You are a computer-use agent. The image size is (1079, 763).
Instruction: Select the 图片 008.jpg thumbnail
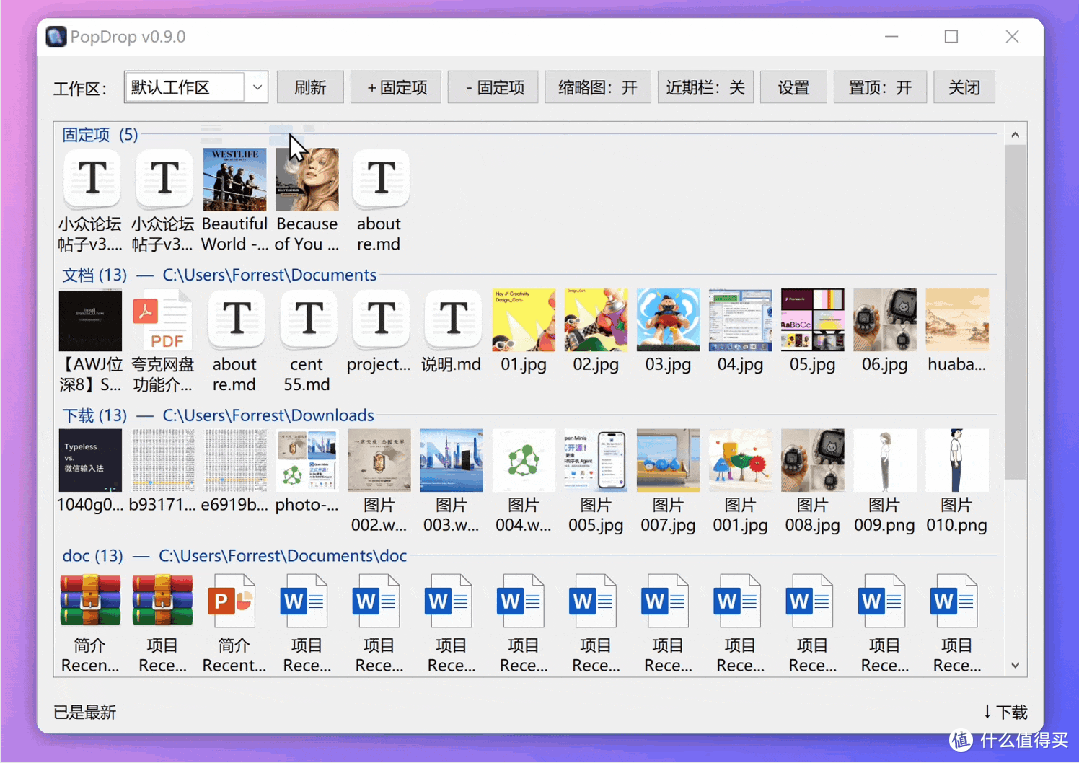[813, 460]
